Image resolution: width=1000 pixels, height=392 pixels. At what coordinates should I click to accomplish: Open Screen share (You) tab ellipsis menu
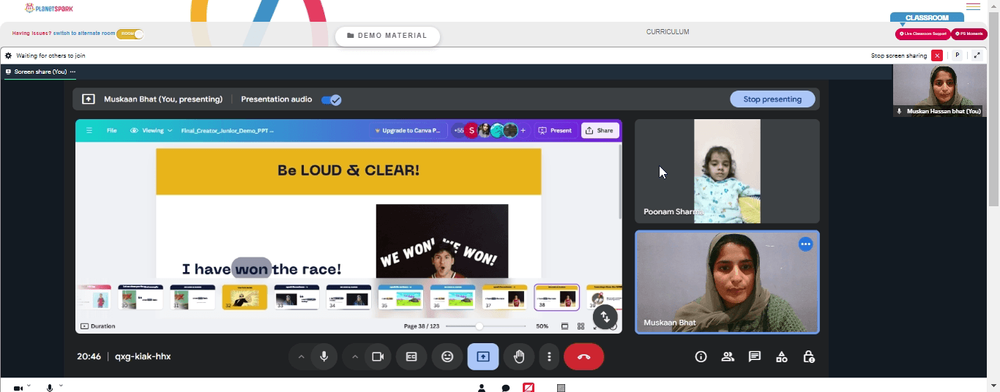[x=73, y=72]
